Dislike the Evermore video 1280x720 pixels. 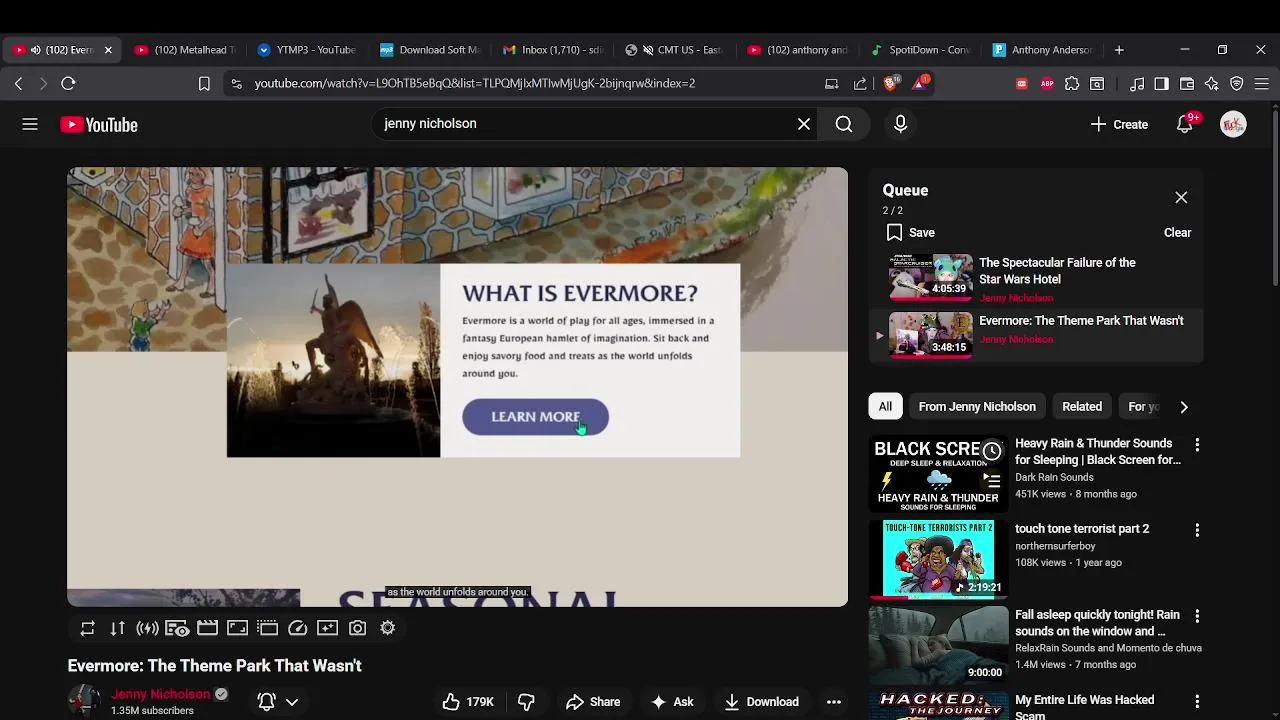click(x=526, y=702)
